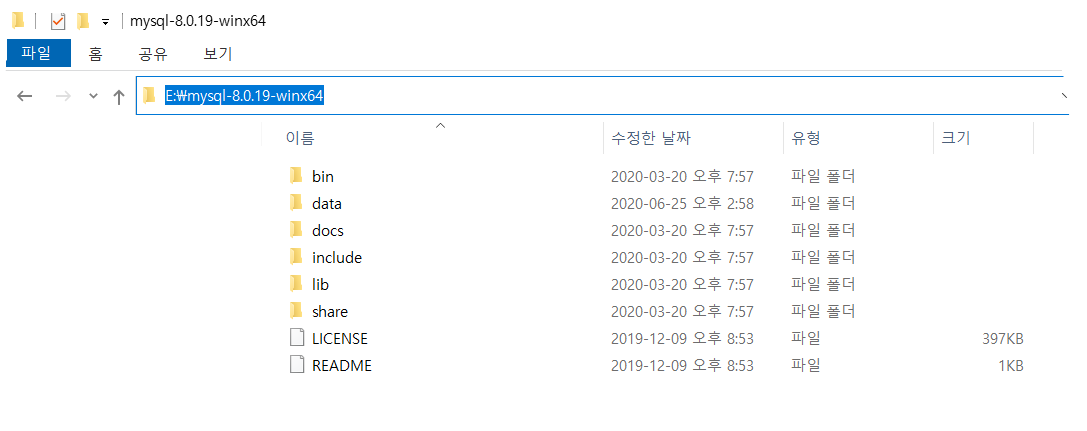The height and width of the screenshot is (431, 1087).
Task: Go forward with the right arrow
Action: (x=63, y=96)
